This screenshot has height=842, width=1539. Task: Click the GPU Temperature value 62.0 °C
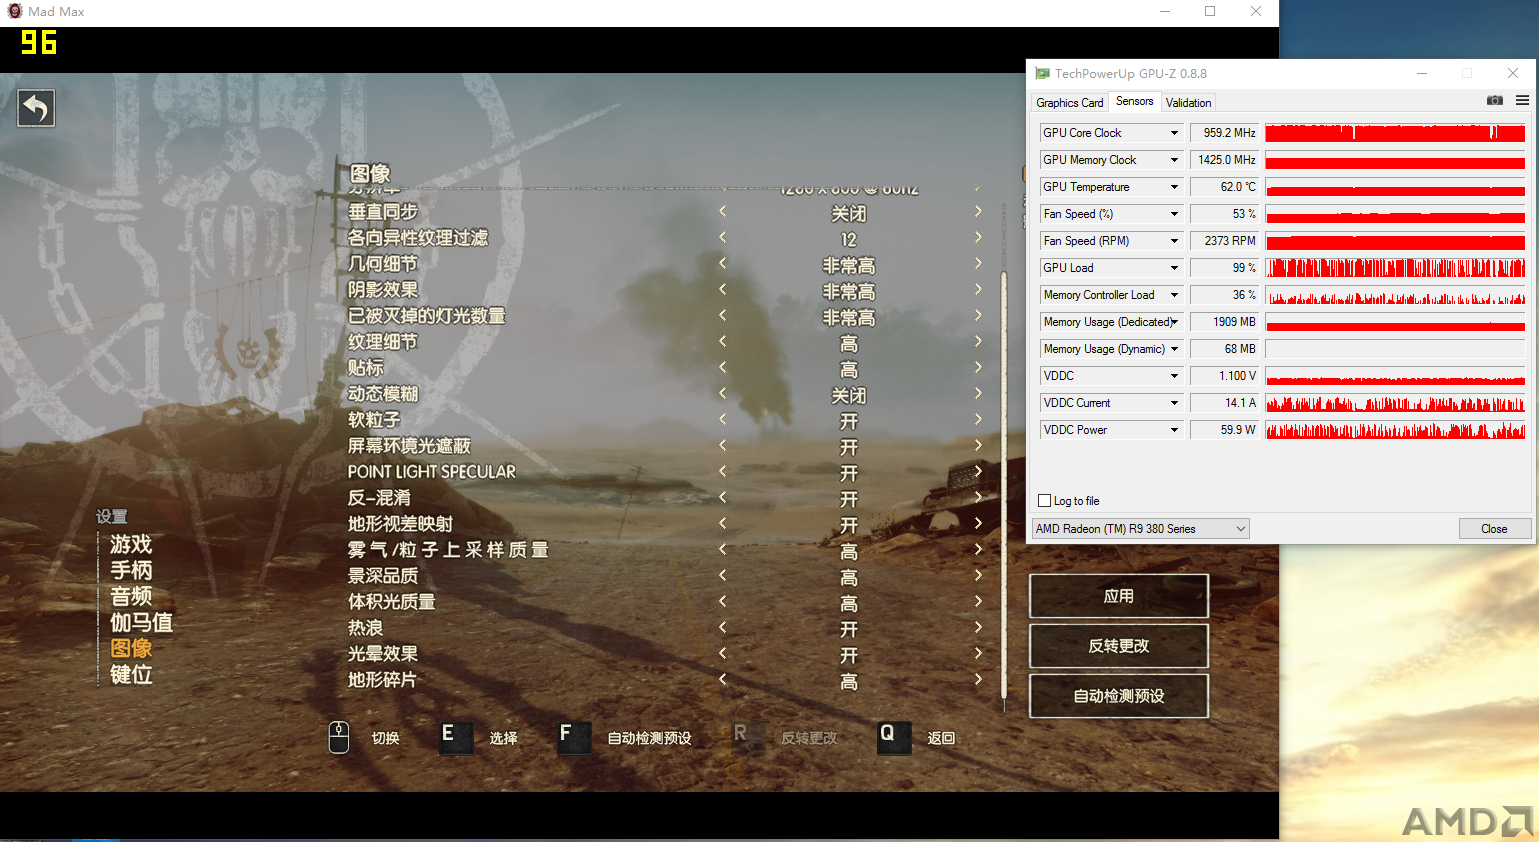click(x=1224, y=187)
